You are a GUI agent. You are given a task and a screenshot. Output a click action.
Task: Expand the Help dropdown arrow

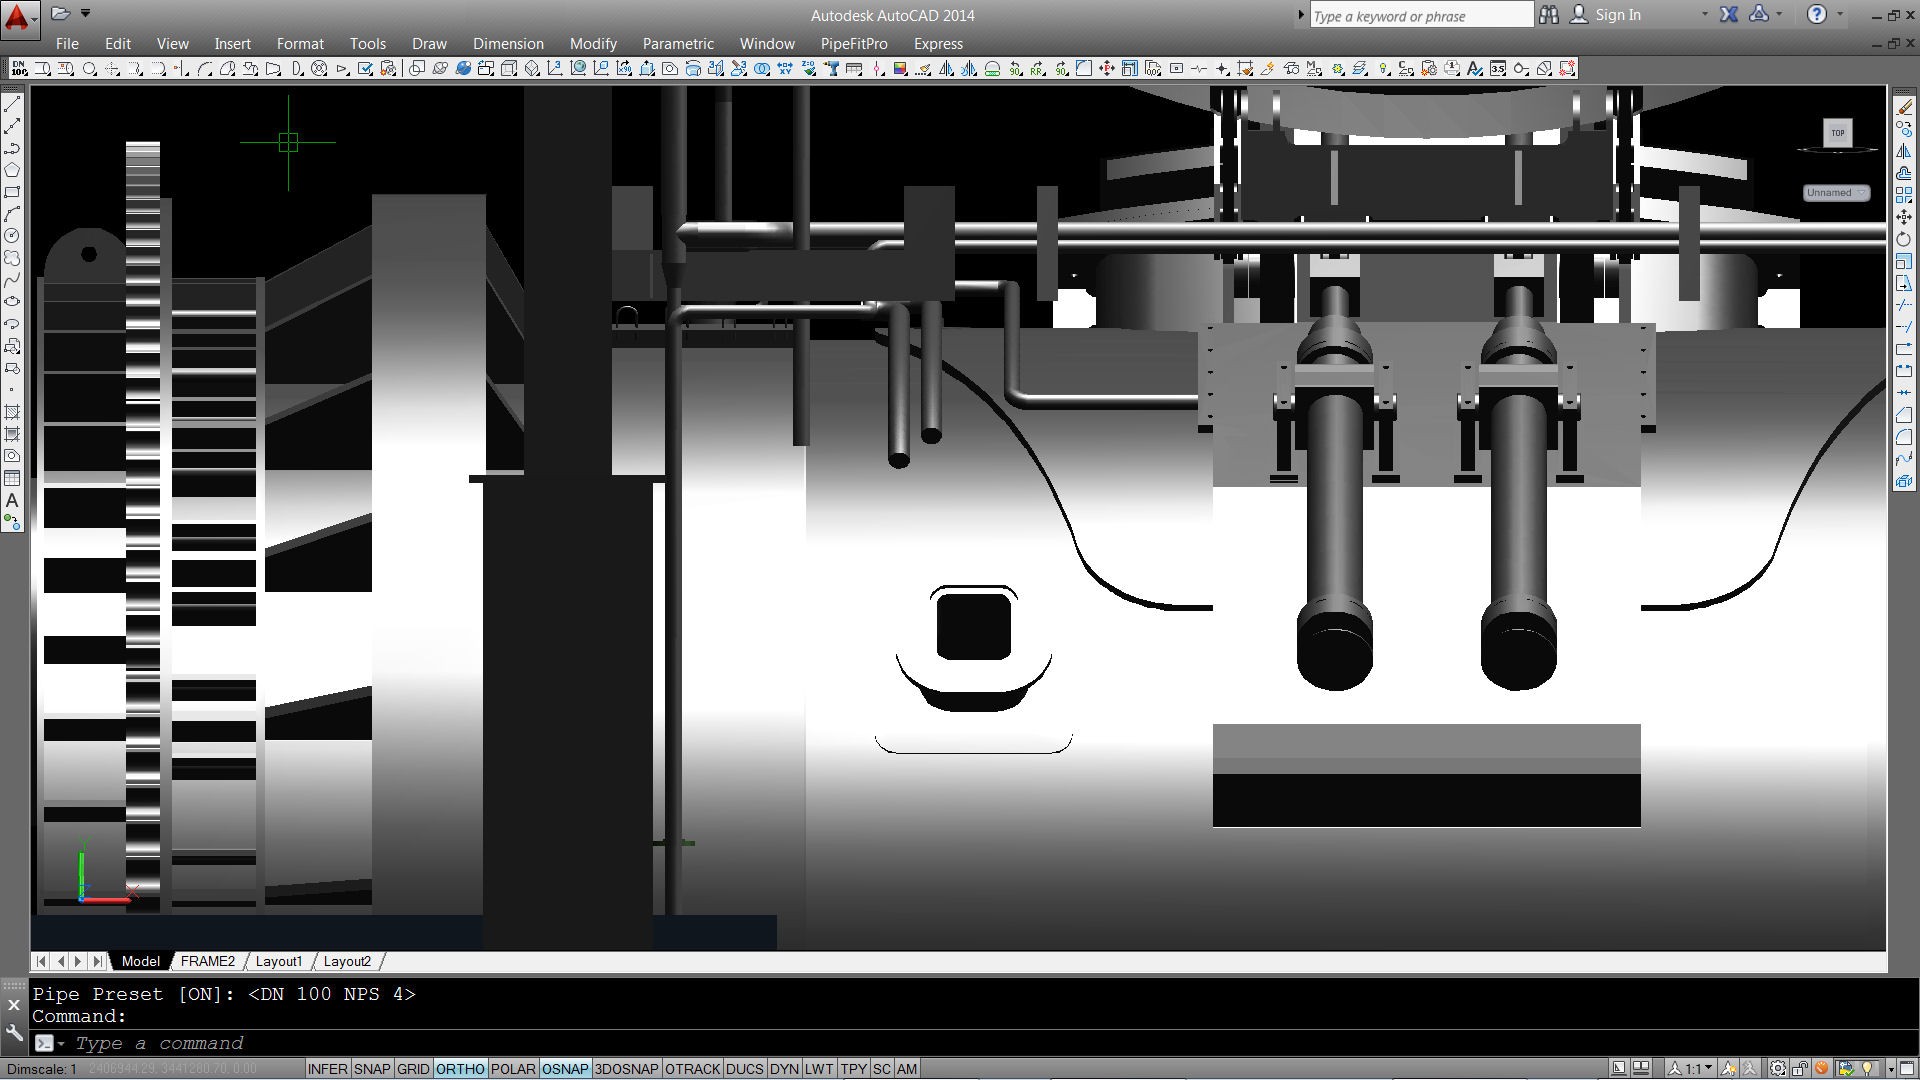1840,15
